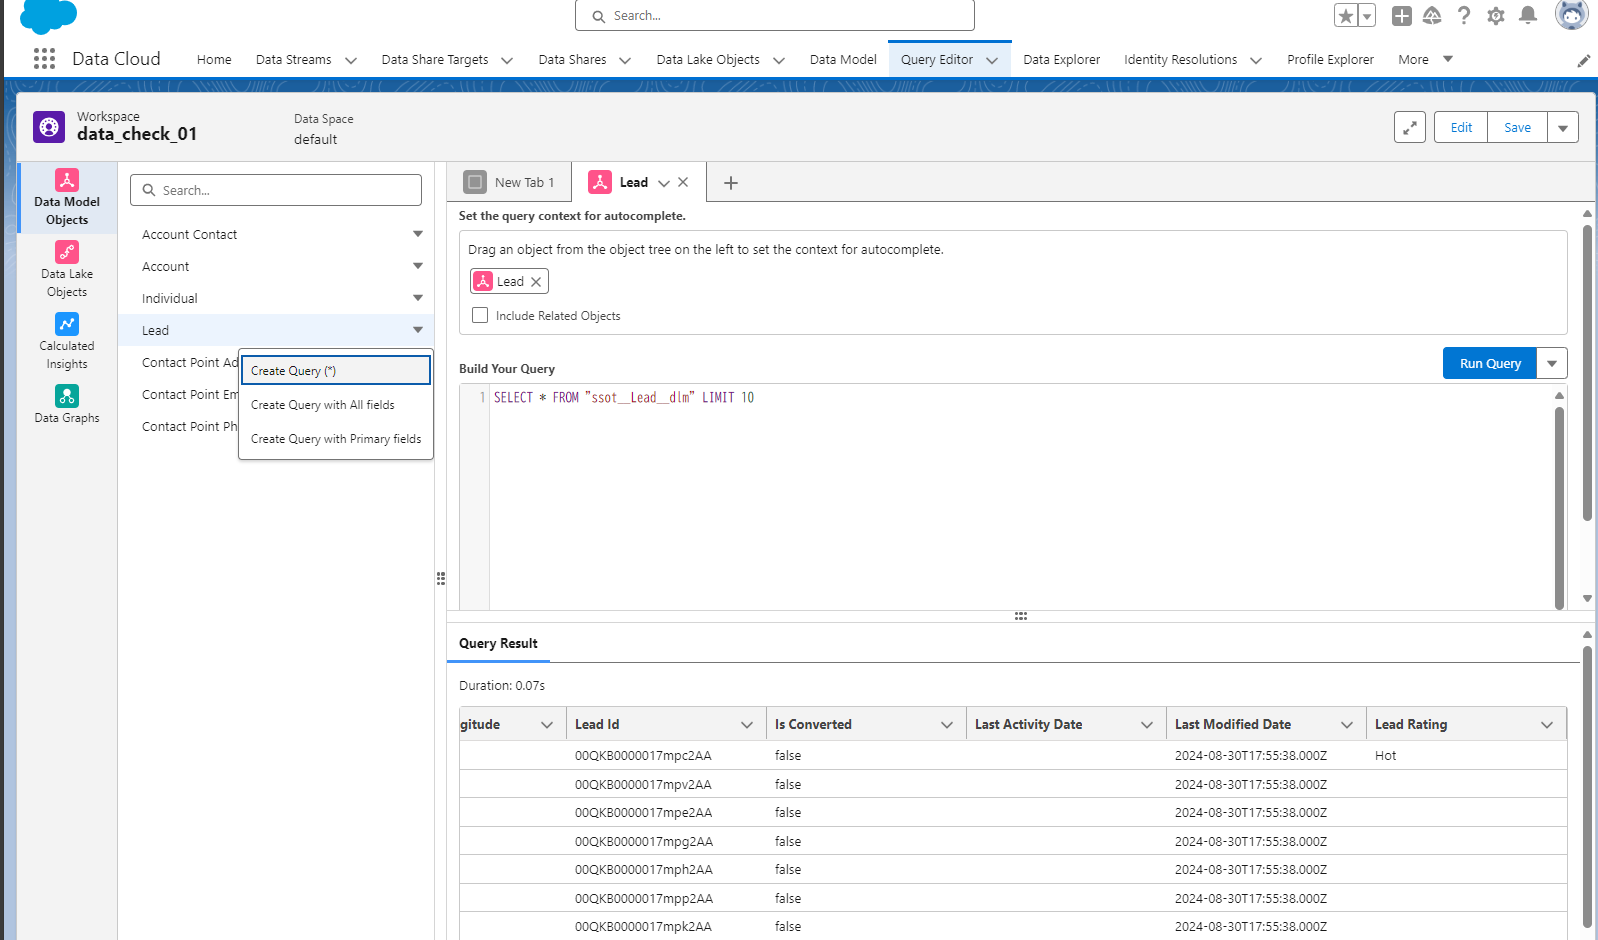Focus the global Search box
The image size is (1598, 940).
(x=775, y=16)
